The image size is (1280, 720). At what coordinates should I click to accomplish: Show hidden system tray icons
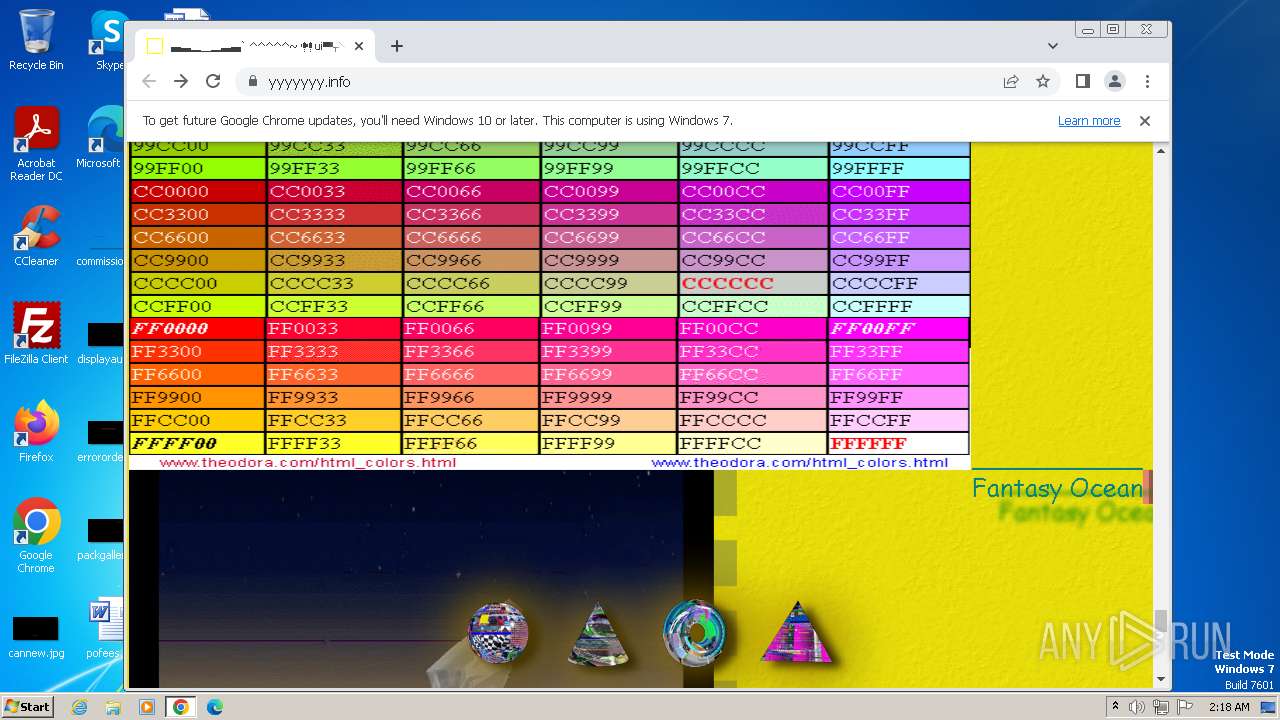click(1116, 707)
